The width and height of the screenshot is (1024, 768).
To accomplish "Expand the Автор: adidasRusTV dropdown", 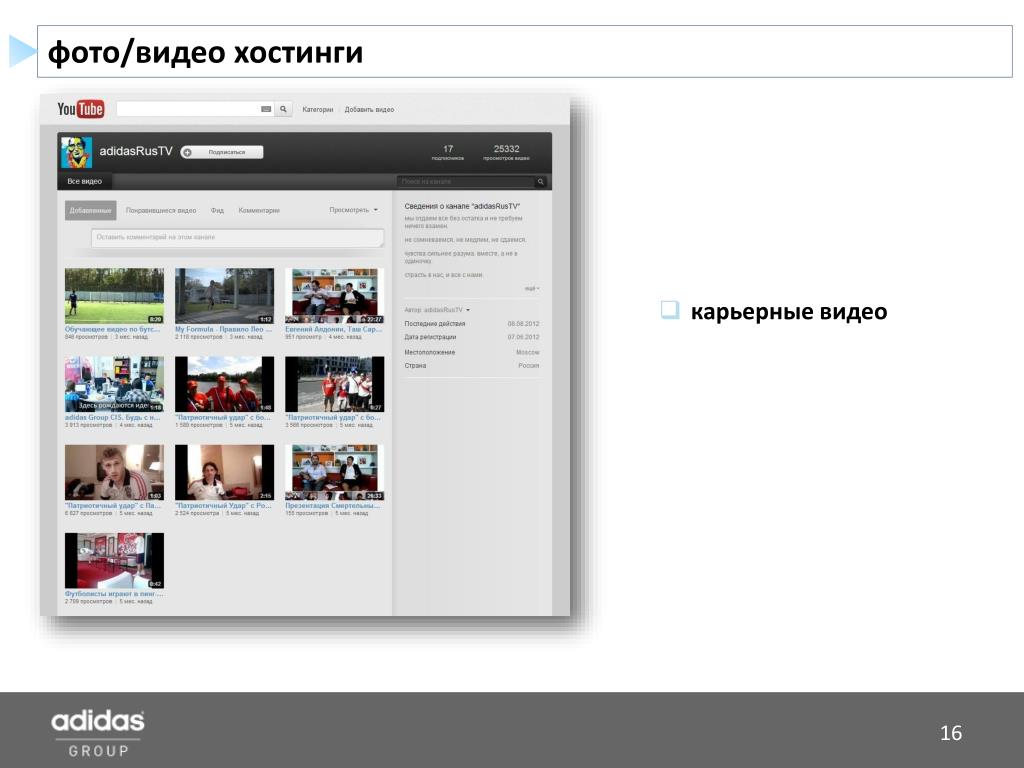I will tap(438, 310).
